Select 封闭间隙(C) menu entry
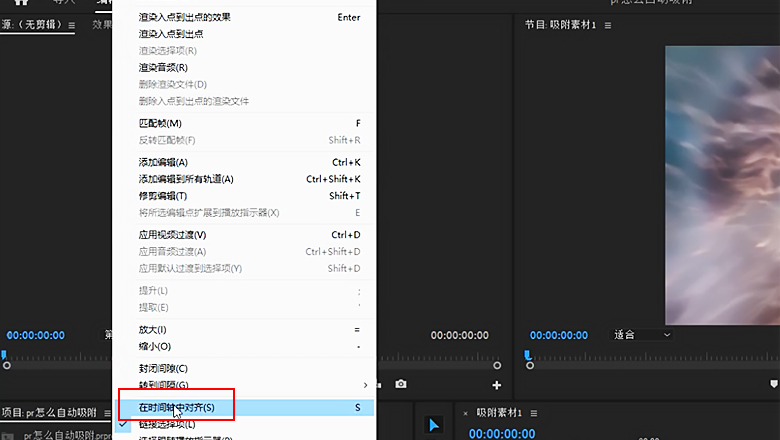The width and height of the screenshot is (780, 440). (x=244, y=368)
